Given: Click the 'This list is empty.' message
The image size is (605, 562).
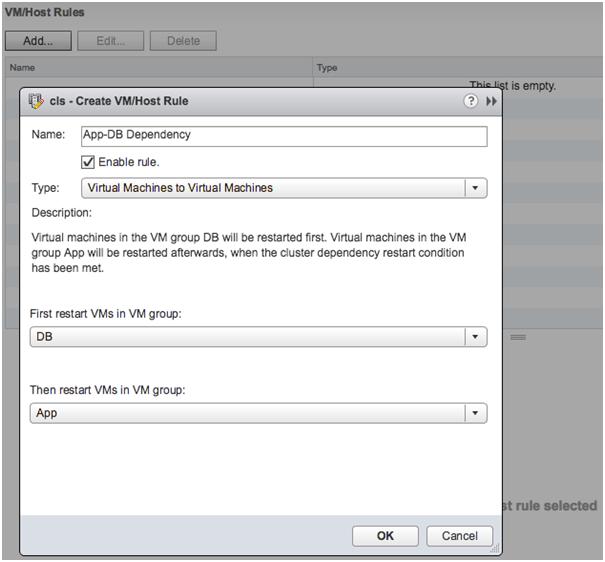Looking at the screenshot, I should coord(512,85).
